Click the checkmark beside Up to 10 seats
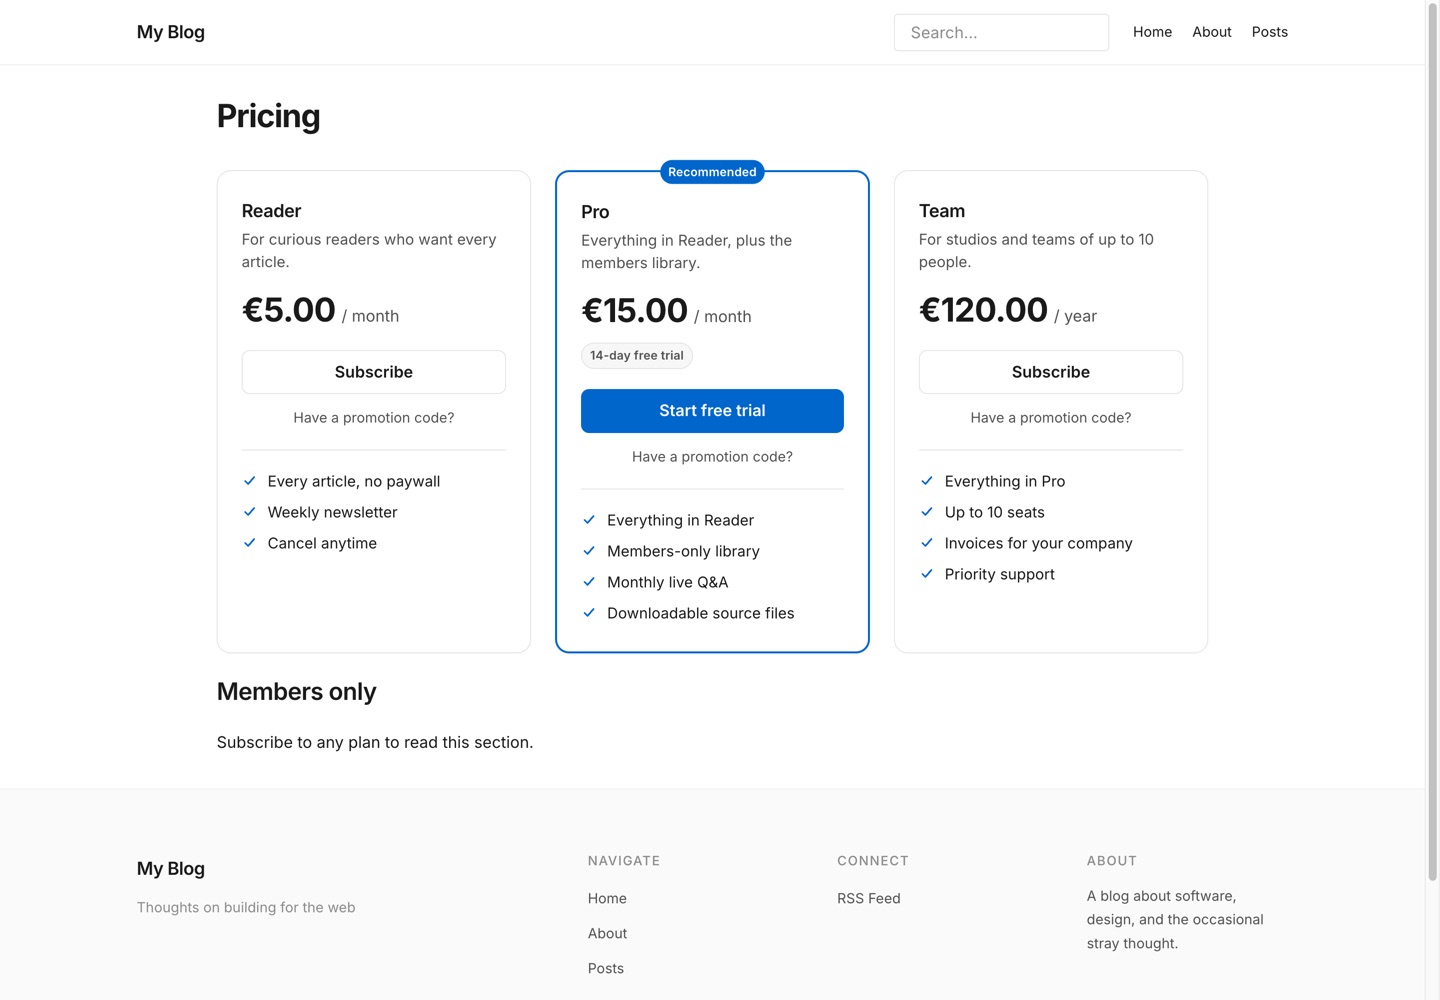The height and width of the screenshot is (1000, 1440). 927,512
